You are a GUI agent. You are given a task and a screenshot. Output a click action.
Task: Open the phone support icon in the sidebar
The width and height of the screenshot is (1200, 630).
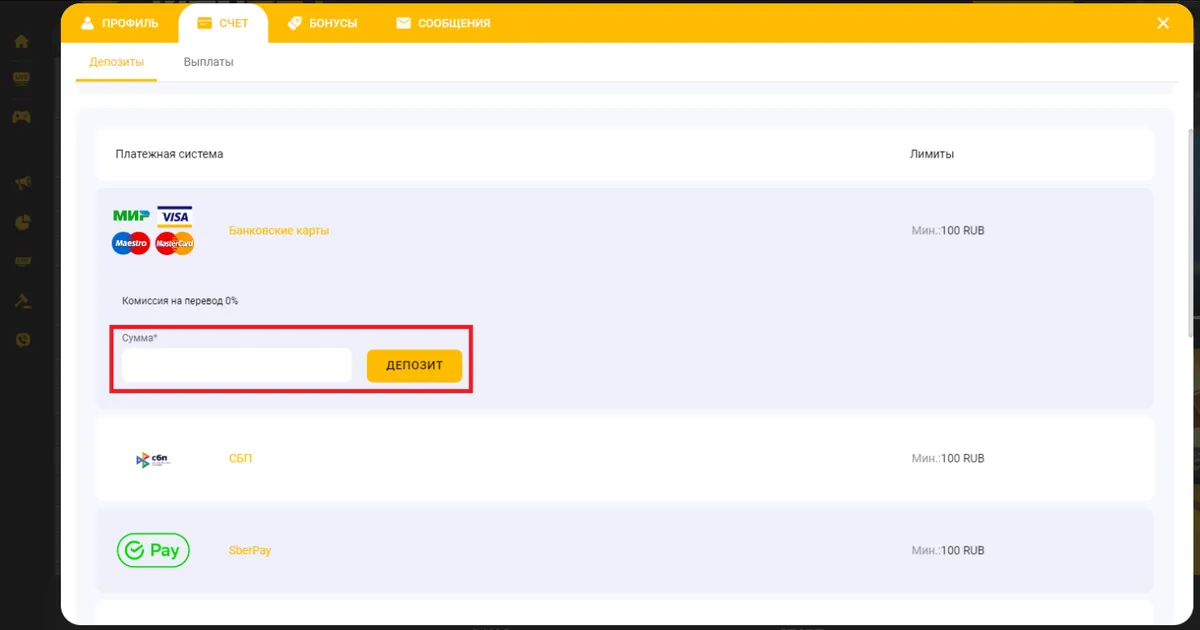[22, 340]
